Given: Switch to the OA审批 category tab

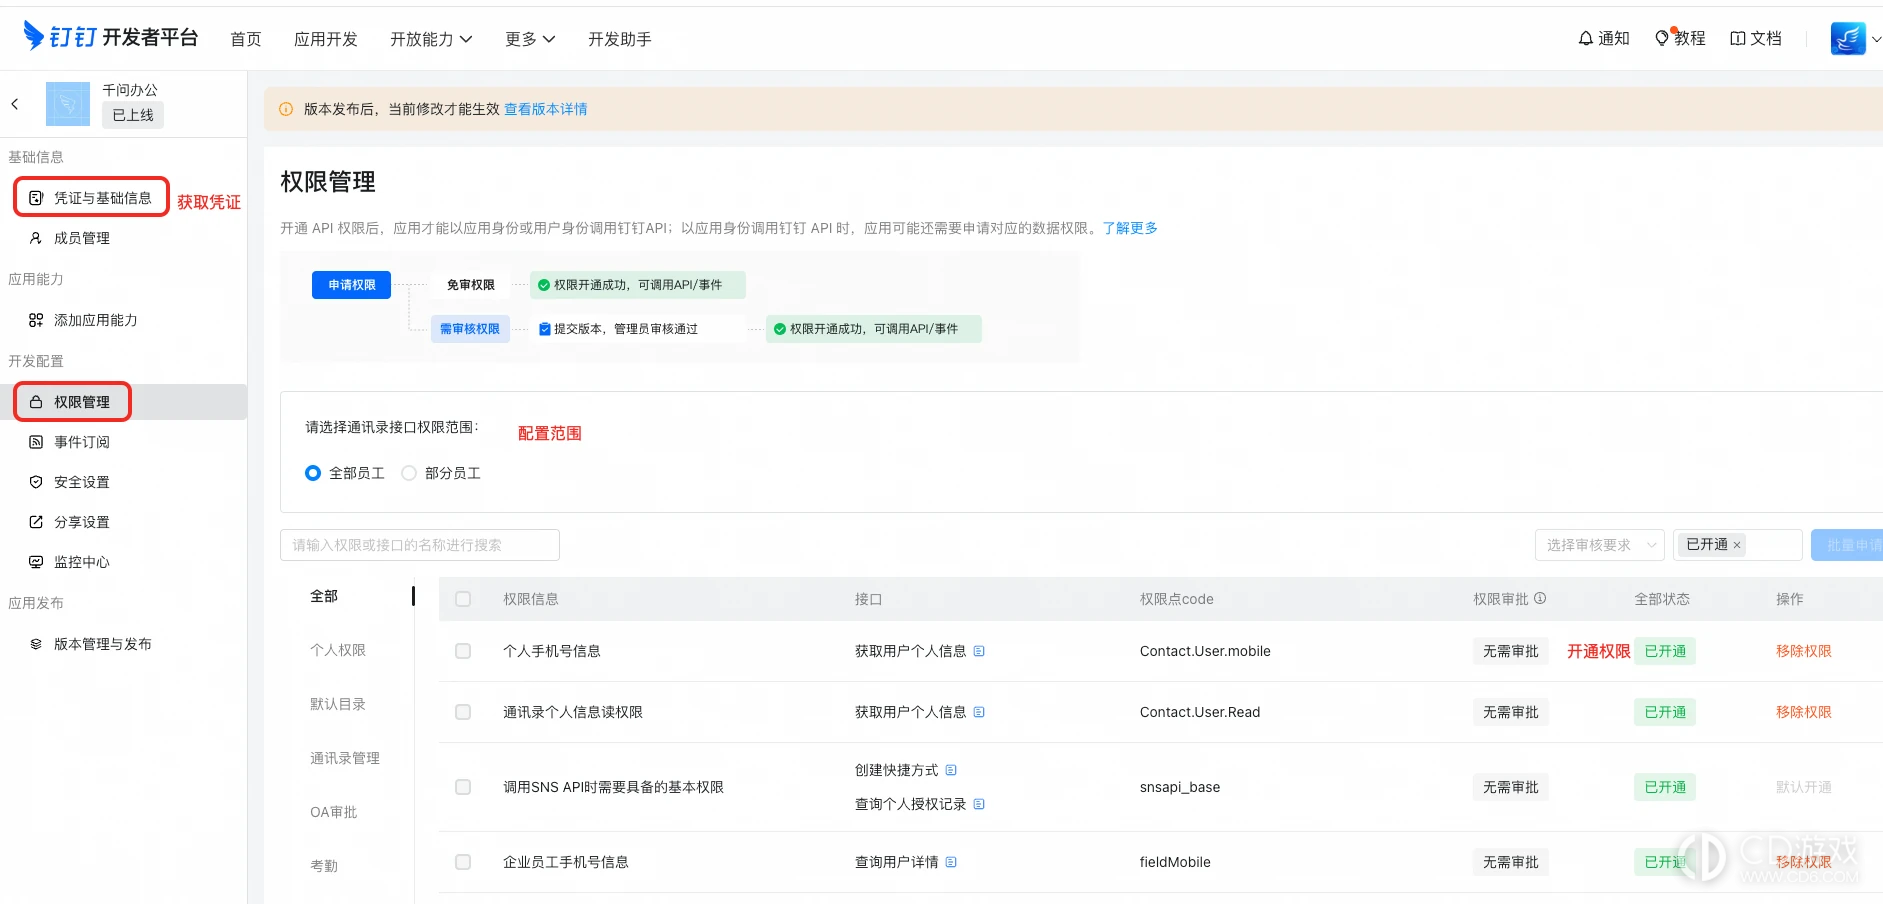Looking at the screenshot, I should coord(334,812).
